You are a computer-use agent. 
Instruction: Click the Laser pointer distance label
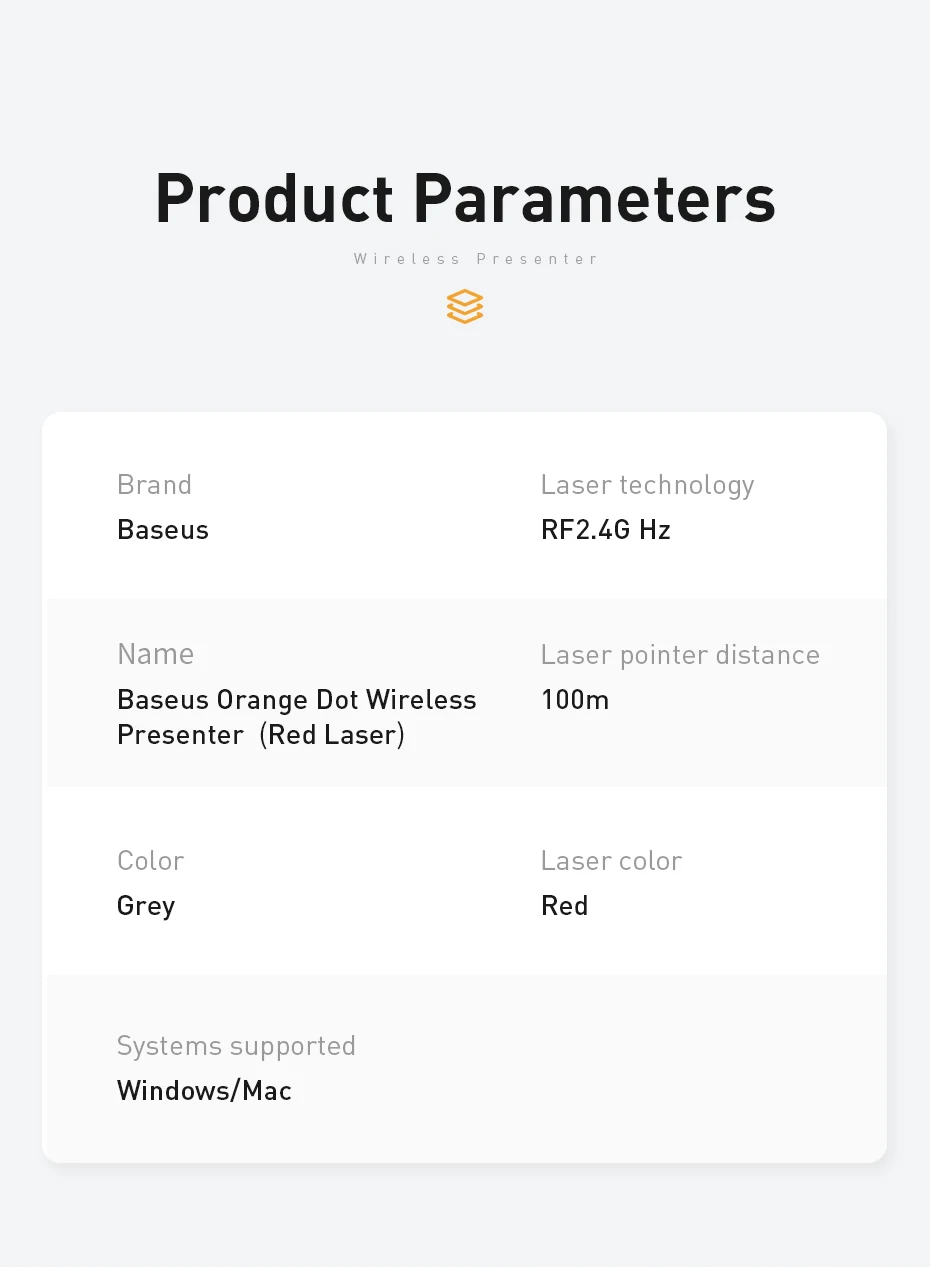click(x=680, y=655)
